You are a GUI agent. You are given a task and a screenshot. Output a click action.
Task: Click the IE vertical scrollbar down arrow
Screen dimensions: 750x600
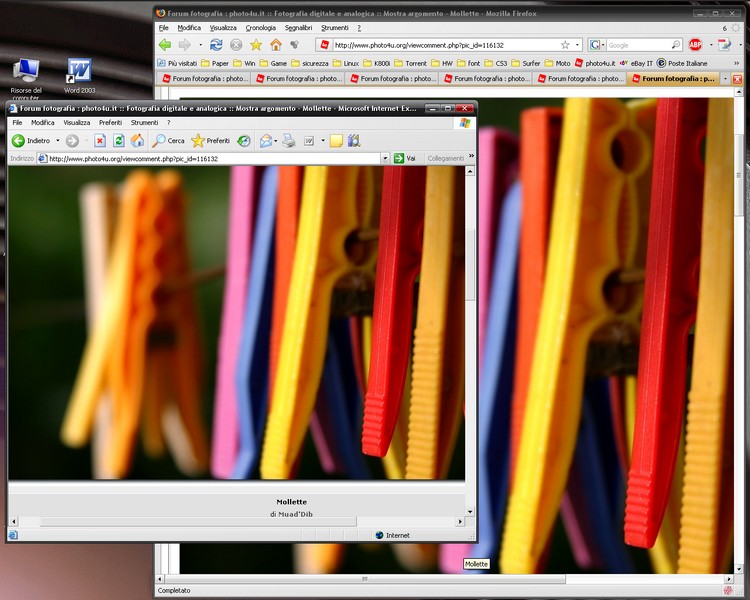(470, 511)
